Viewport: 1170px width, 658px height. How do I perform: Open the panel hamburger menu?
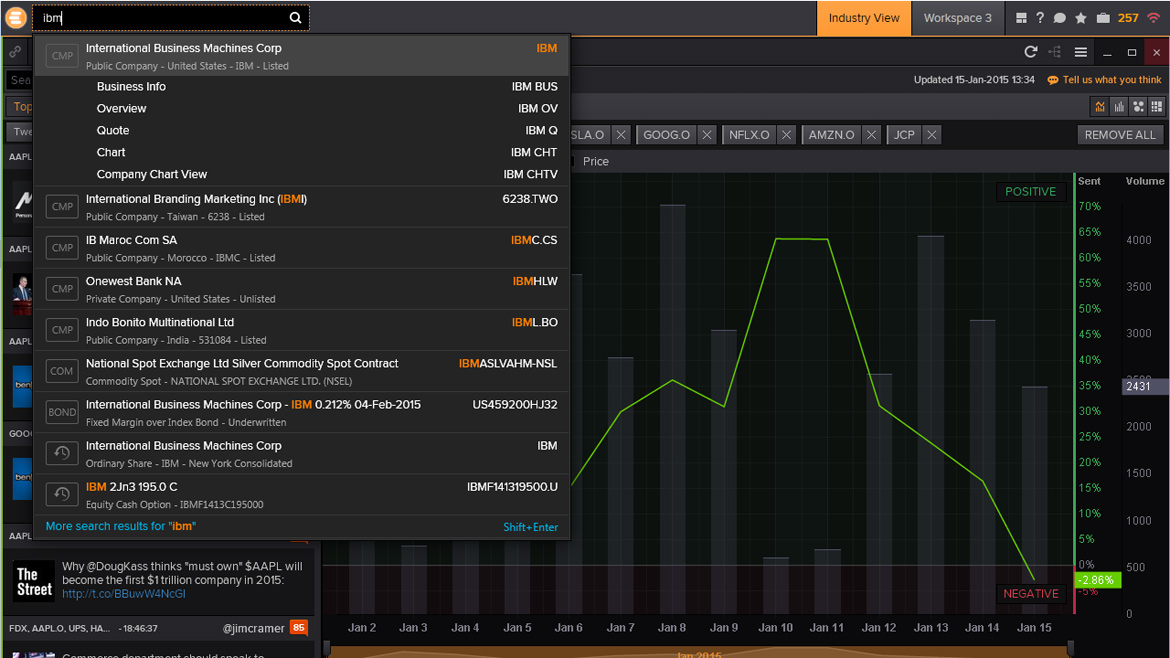[1080, 52]
